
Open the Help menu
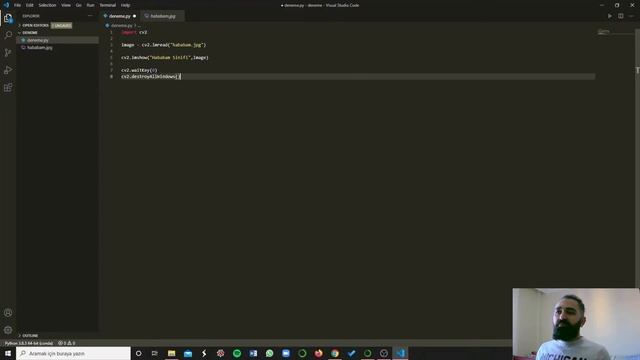coord(125,5)
